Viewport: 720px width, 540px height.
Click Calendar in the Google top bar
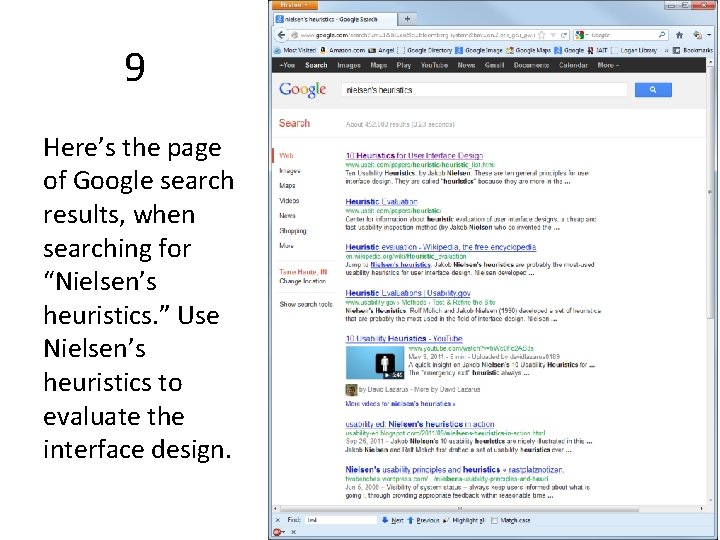point(573,65)
